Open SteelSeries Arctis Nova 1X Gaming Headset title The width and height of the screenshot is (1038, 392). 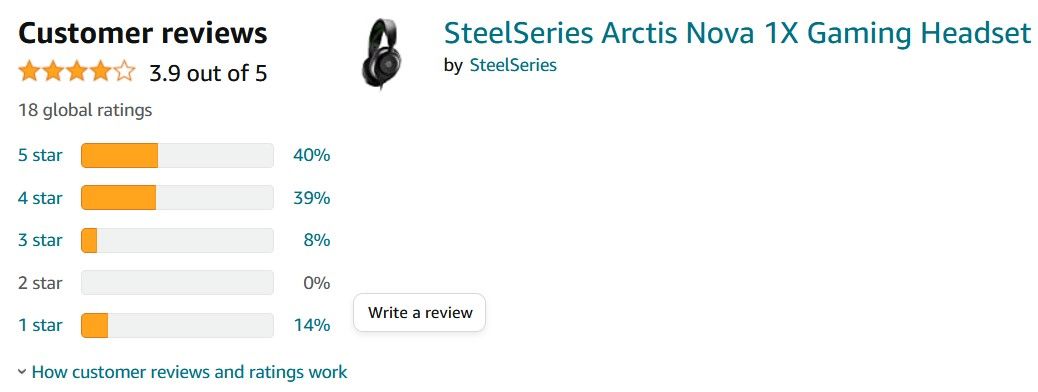tap(737, 32)
